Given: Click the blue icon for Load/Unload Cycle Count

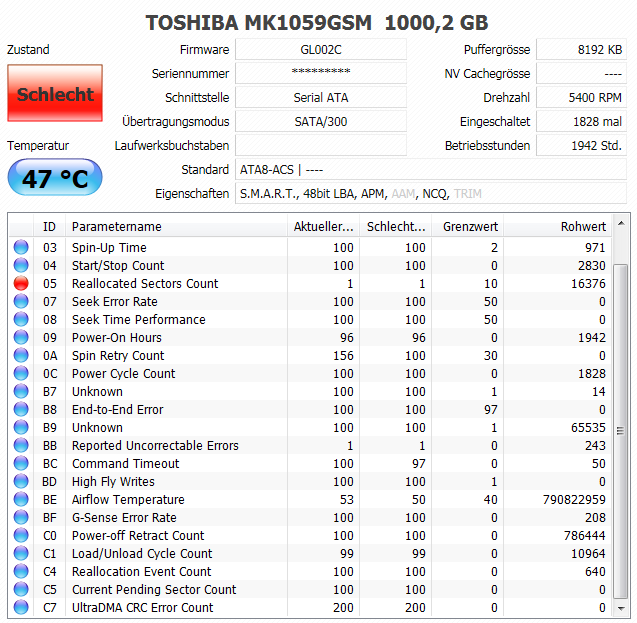Looking at the screenshot, I should (x=21, y=554).
